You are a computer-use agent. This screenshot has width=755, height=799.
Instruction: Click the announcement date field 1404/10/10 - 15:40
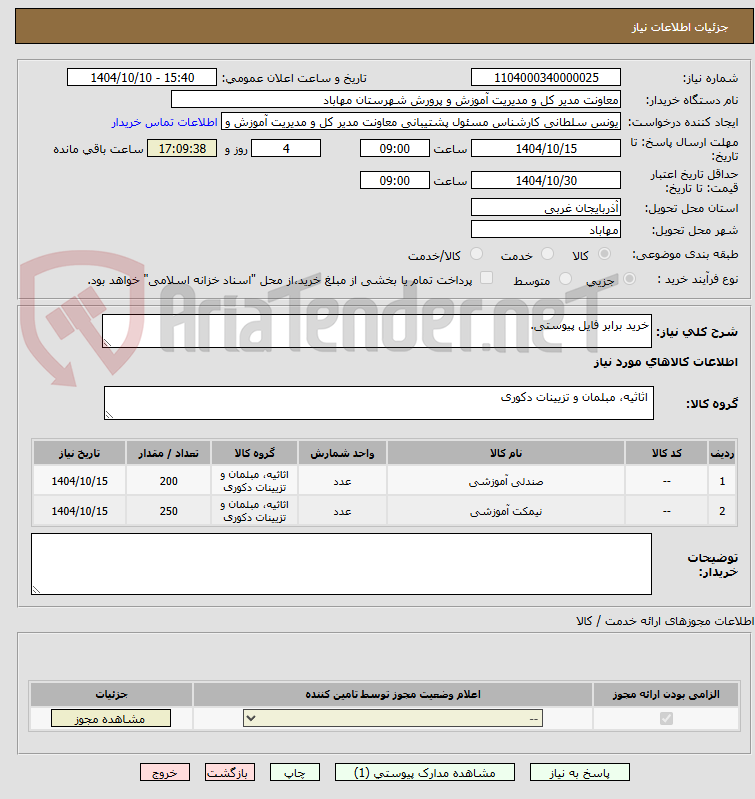[142, 77]
